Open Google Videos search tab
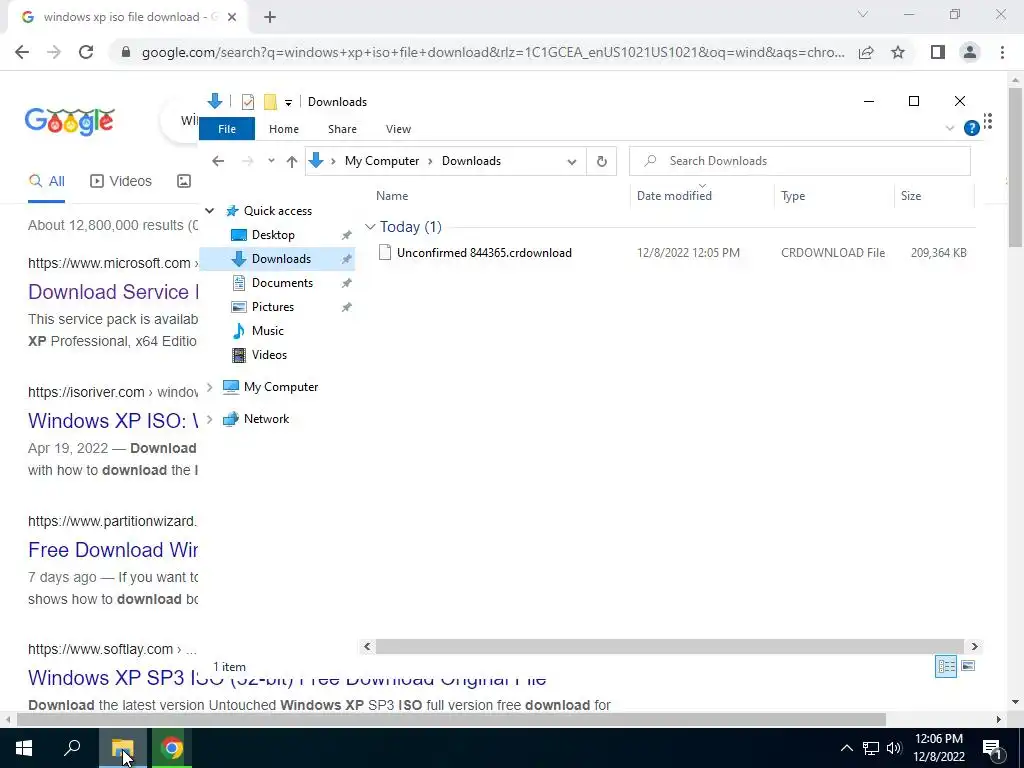Image resolution: width=1024 pixels, height=768 pixels. tap(121, 182)
